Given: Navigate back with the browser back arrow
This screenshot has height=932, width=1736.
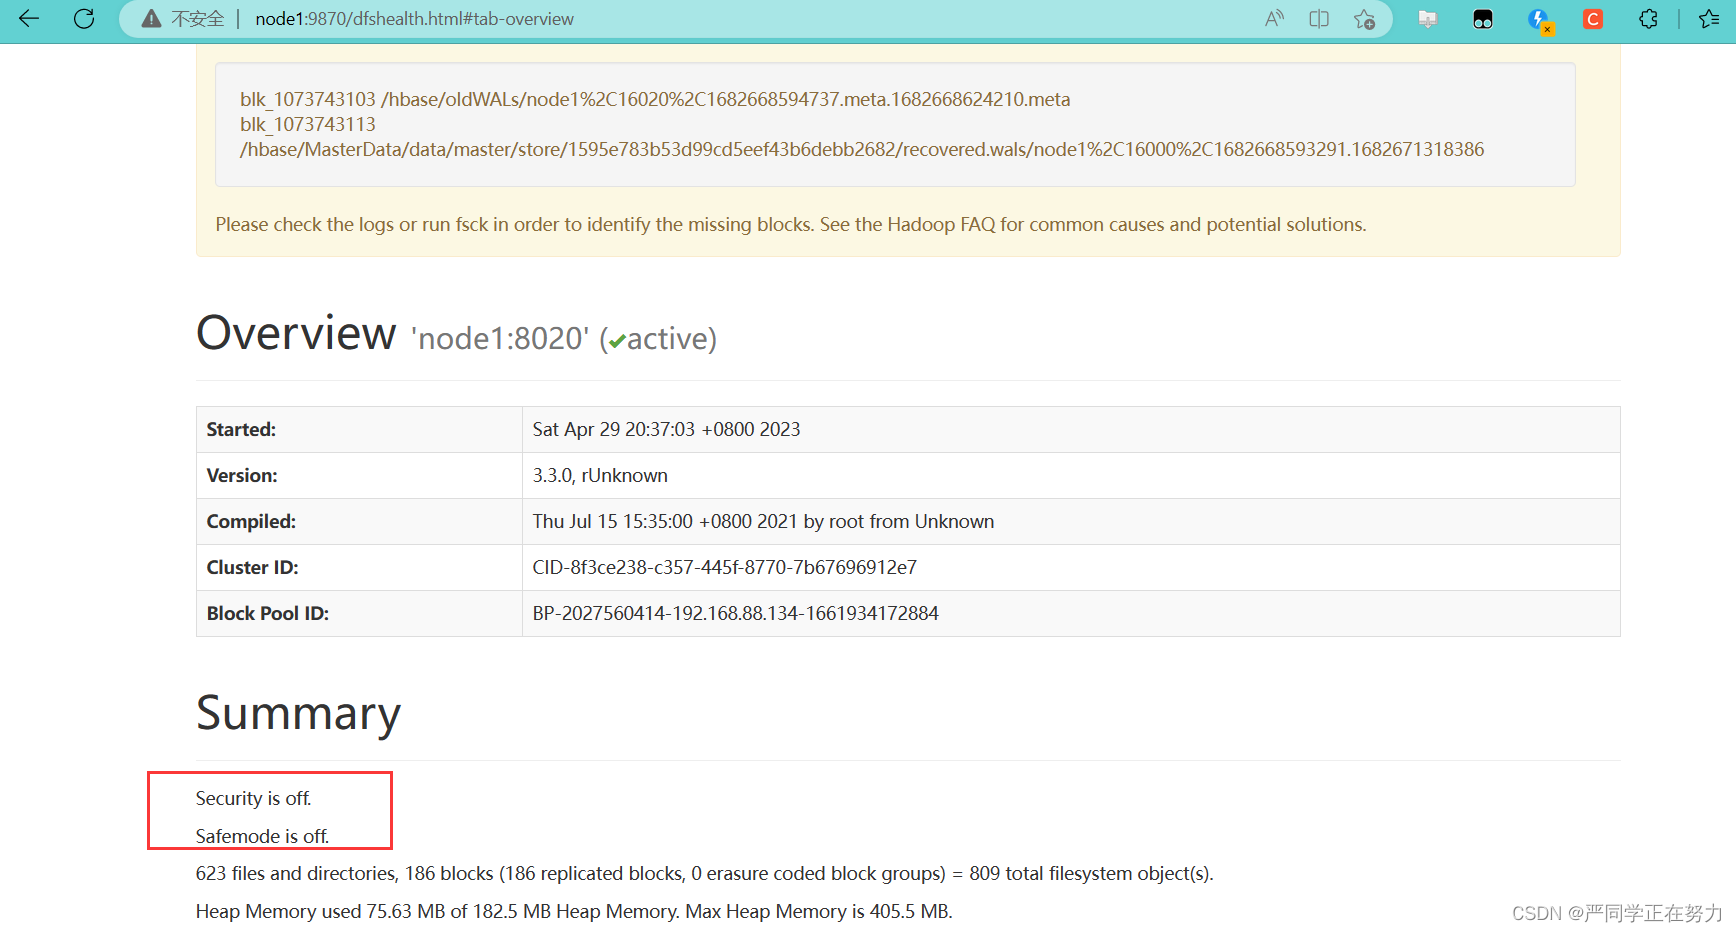Looking at the screenshot, I should 29,19.
